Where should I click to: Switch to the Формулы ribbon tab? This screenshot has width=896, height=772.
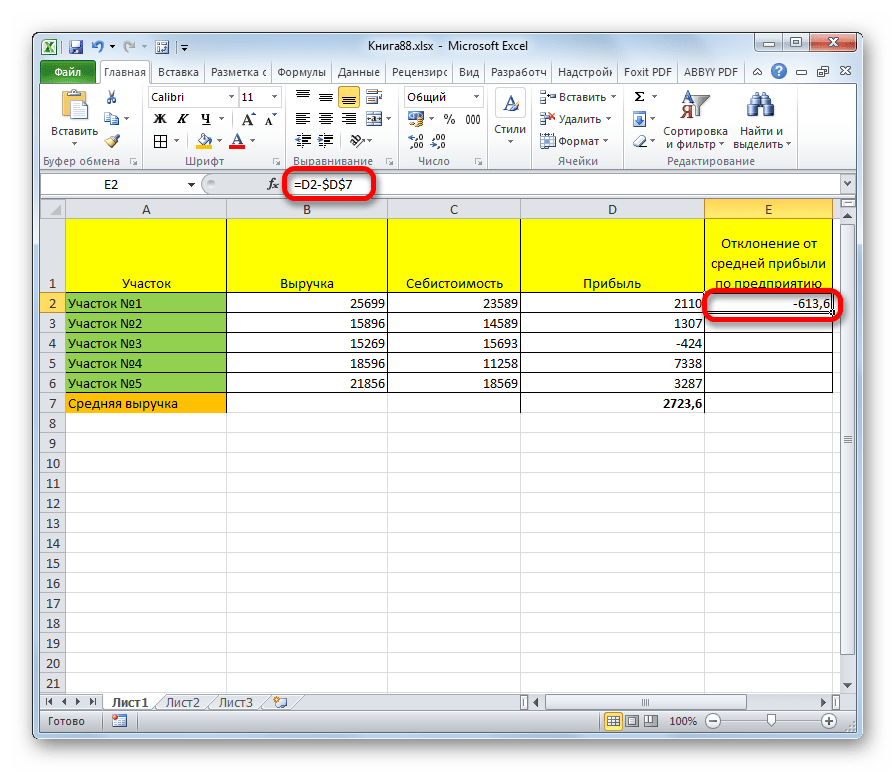pos(301,72)
